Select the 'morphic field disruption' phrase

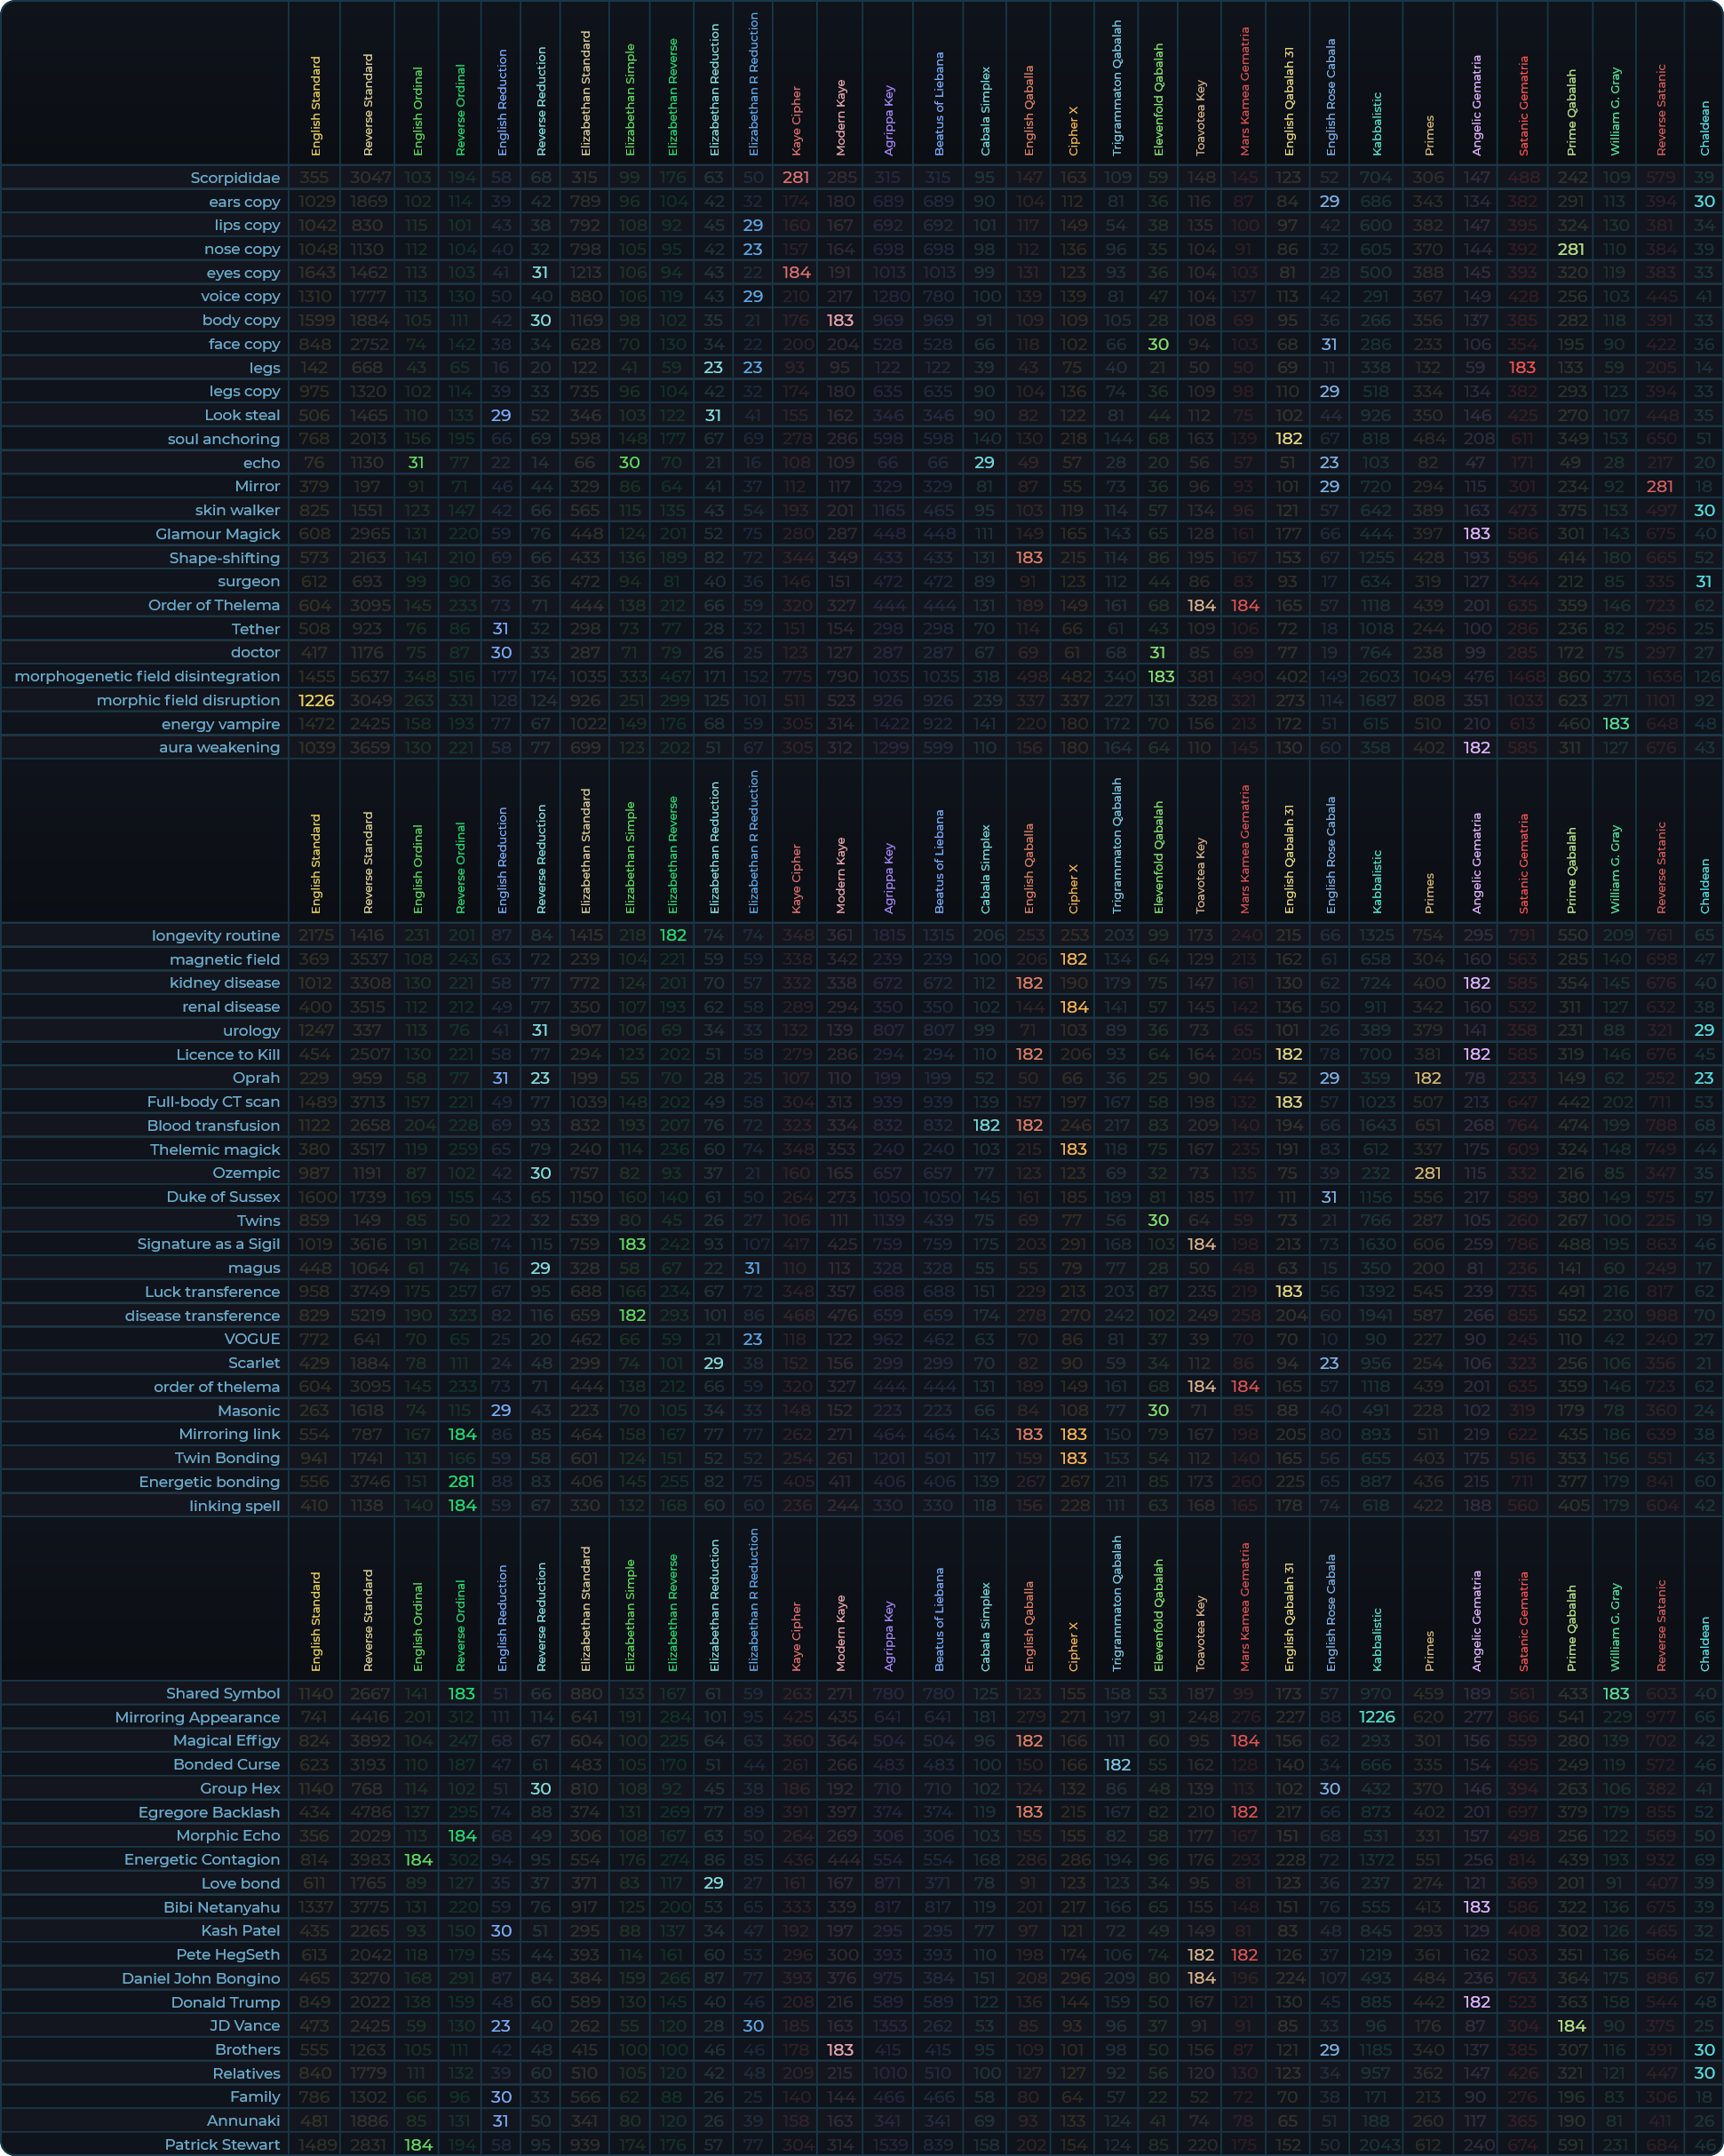click(x=188, y=700)
